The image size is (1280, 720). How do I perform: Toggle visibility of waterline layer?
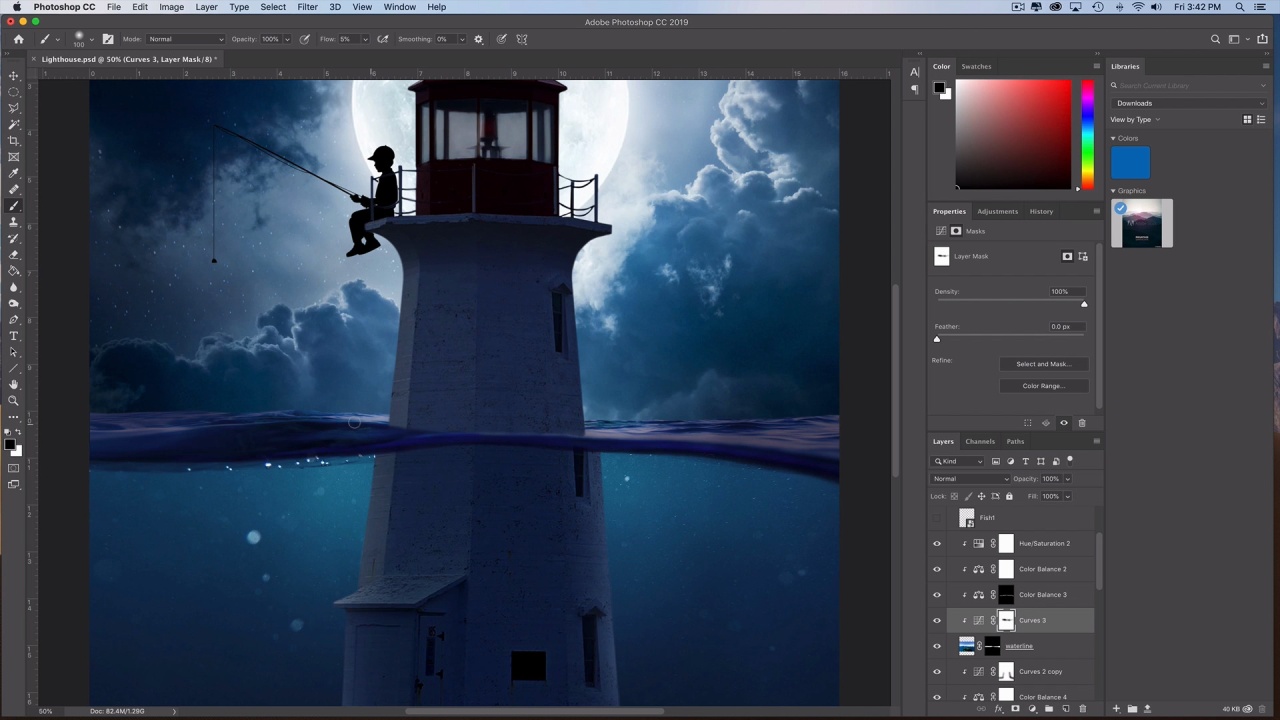point(937,646)
